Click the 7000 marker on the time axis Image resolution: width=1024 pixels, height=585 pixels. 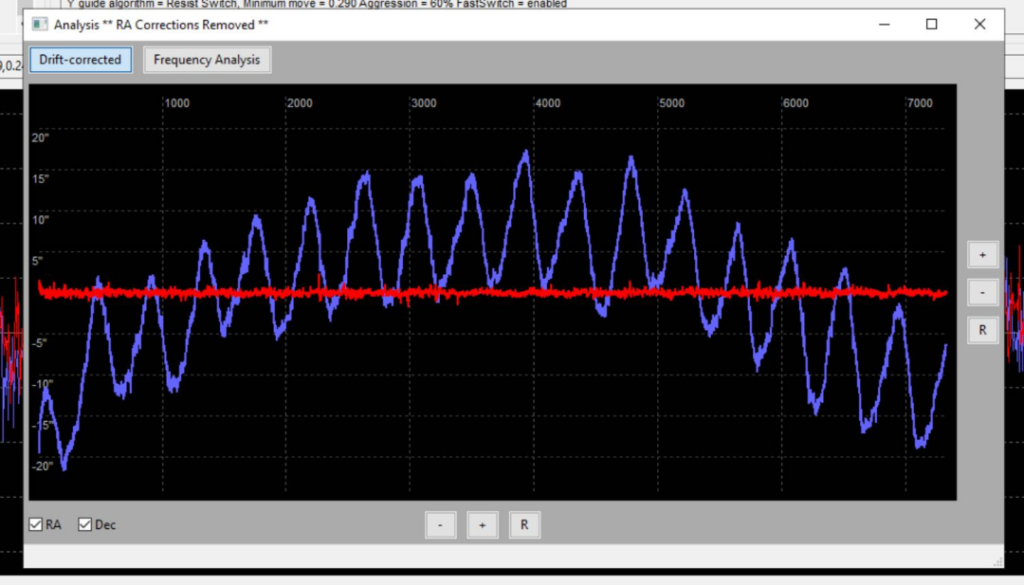click(x=919, y=103)
